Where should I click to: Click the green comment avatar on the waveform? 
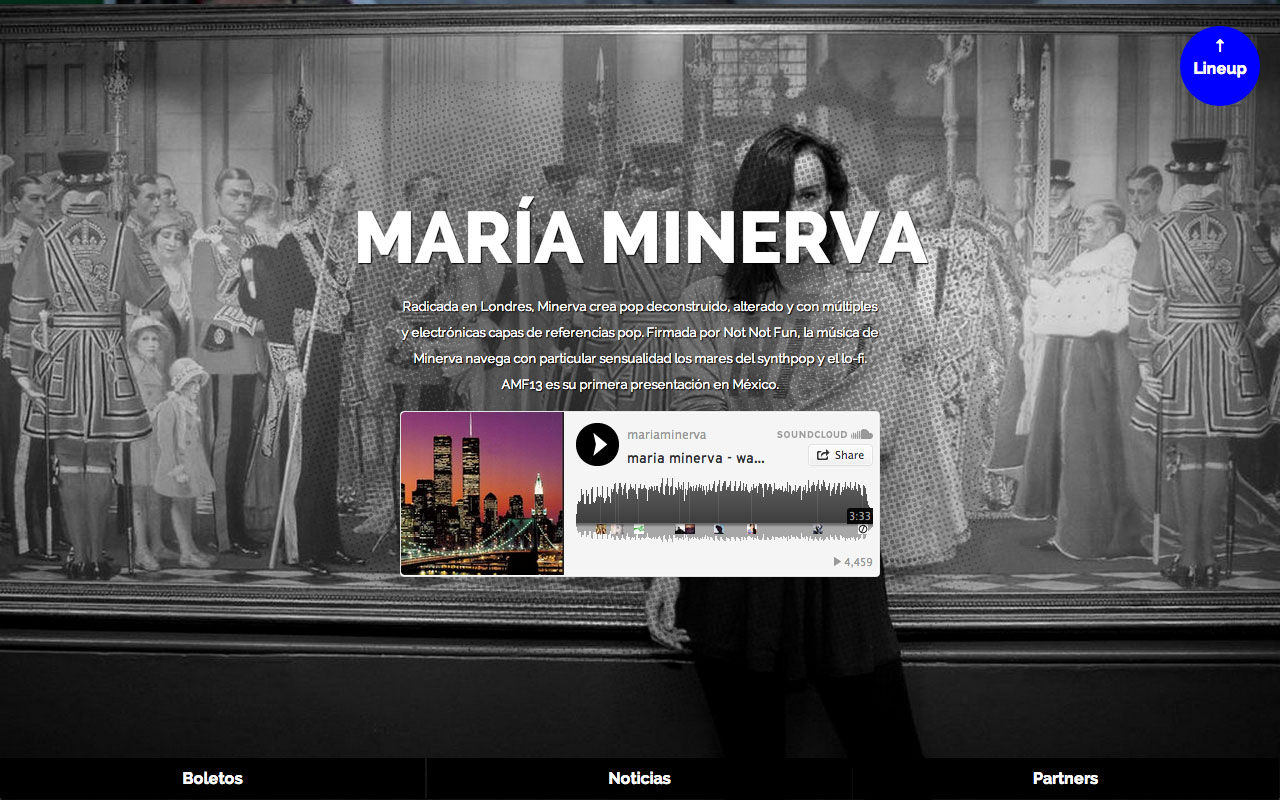639,529
